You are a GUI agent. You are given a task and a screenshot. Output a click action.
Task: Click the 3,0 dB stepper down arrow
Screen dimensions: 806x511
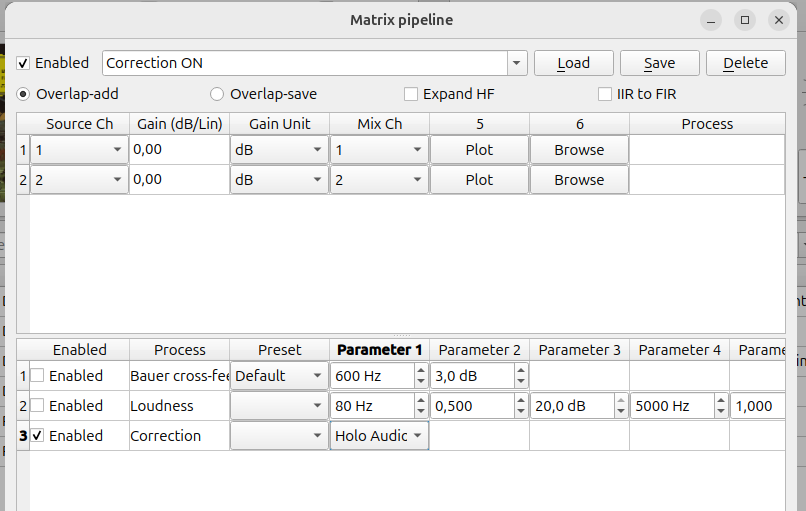coord(521,381)
